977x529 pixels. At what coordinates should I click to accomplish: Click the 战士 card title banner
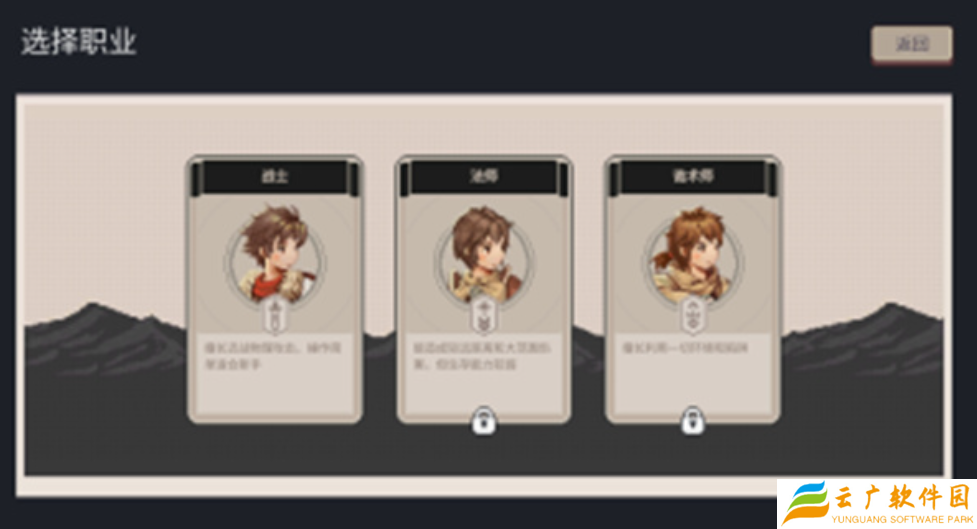[x=275, y=177]
